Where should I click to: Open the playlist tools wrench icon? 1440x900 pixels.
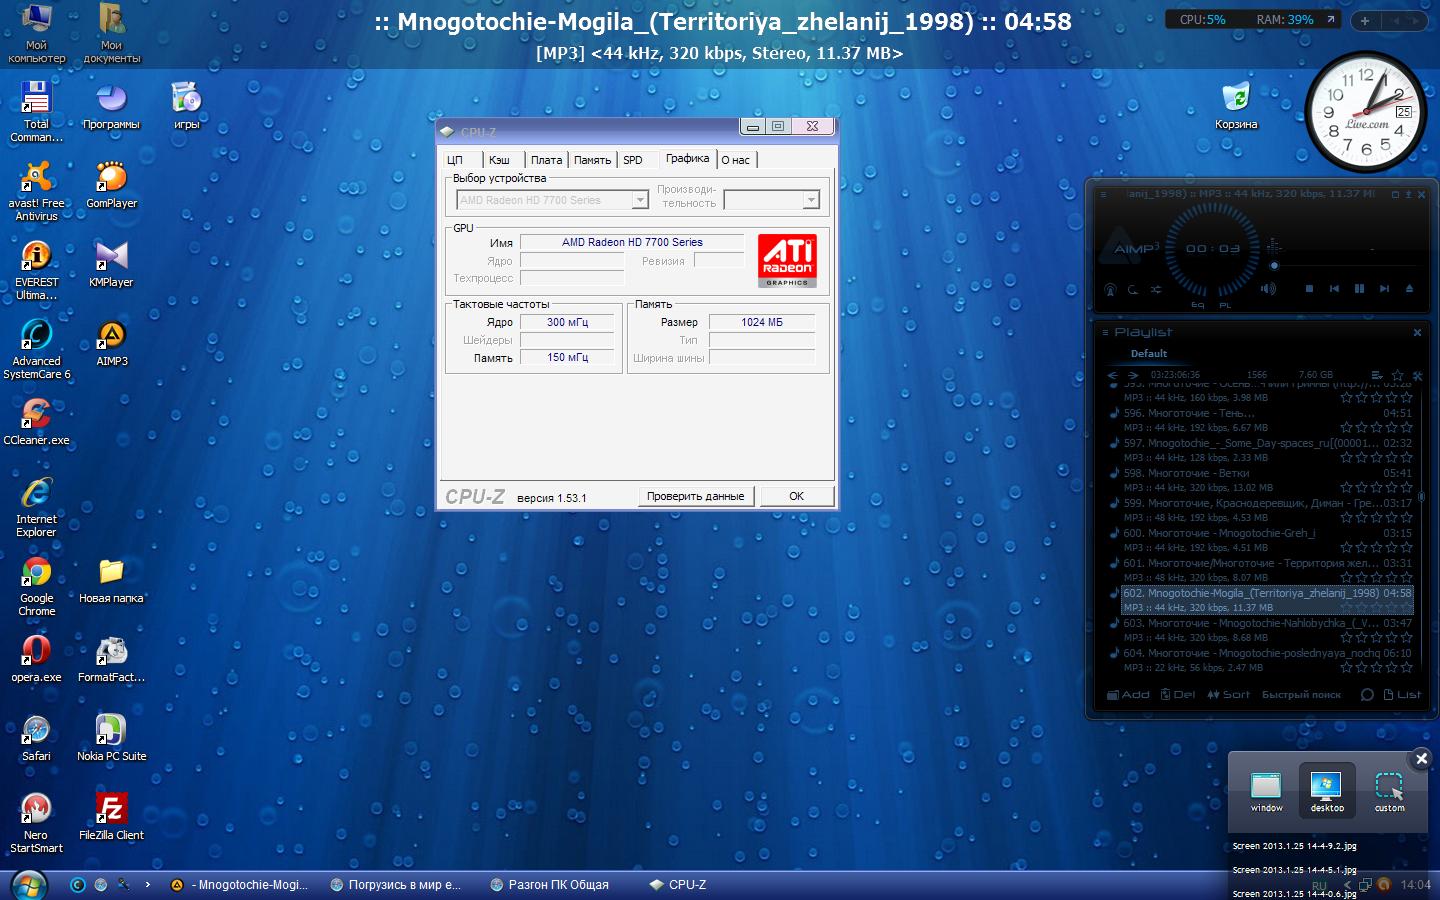click(x=1417, y=376)
